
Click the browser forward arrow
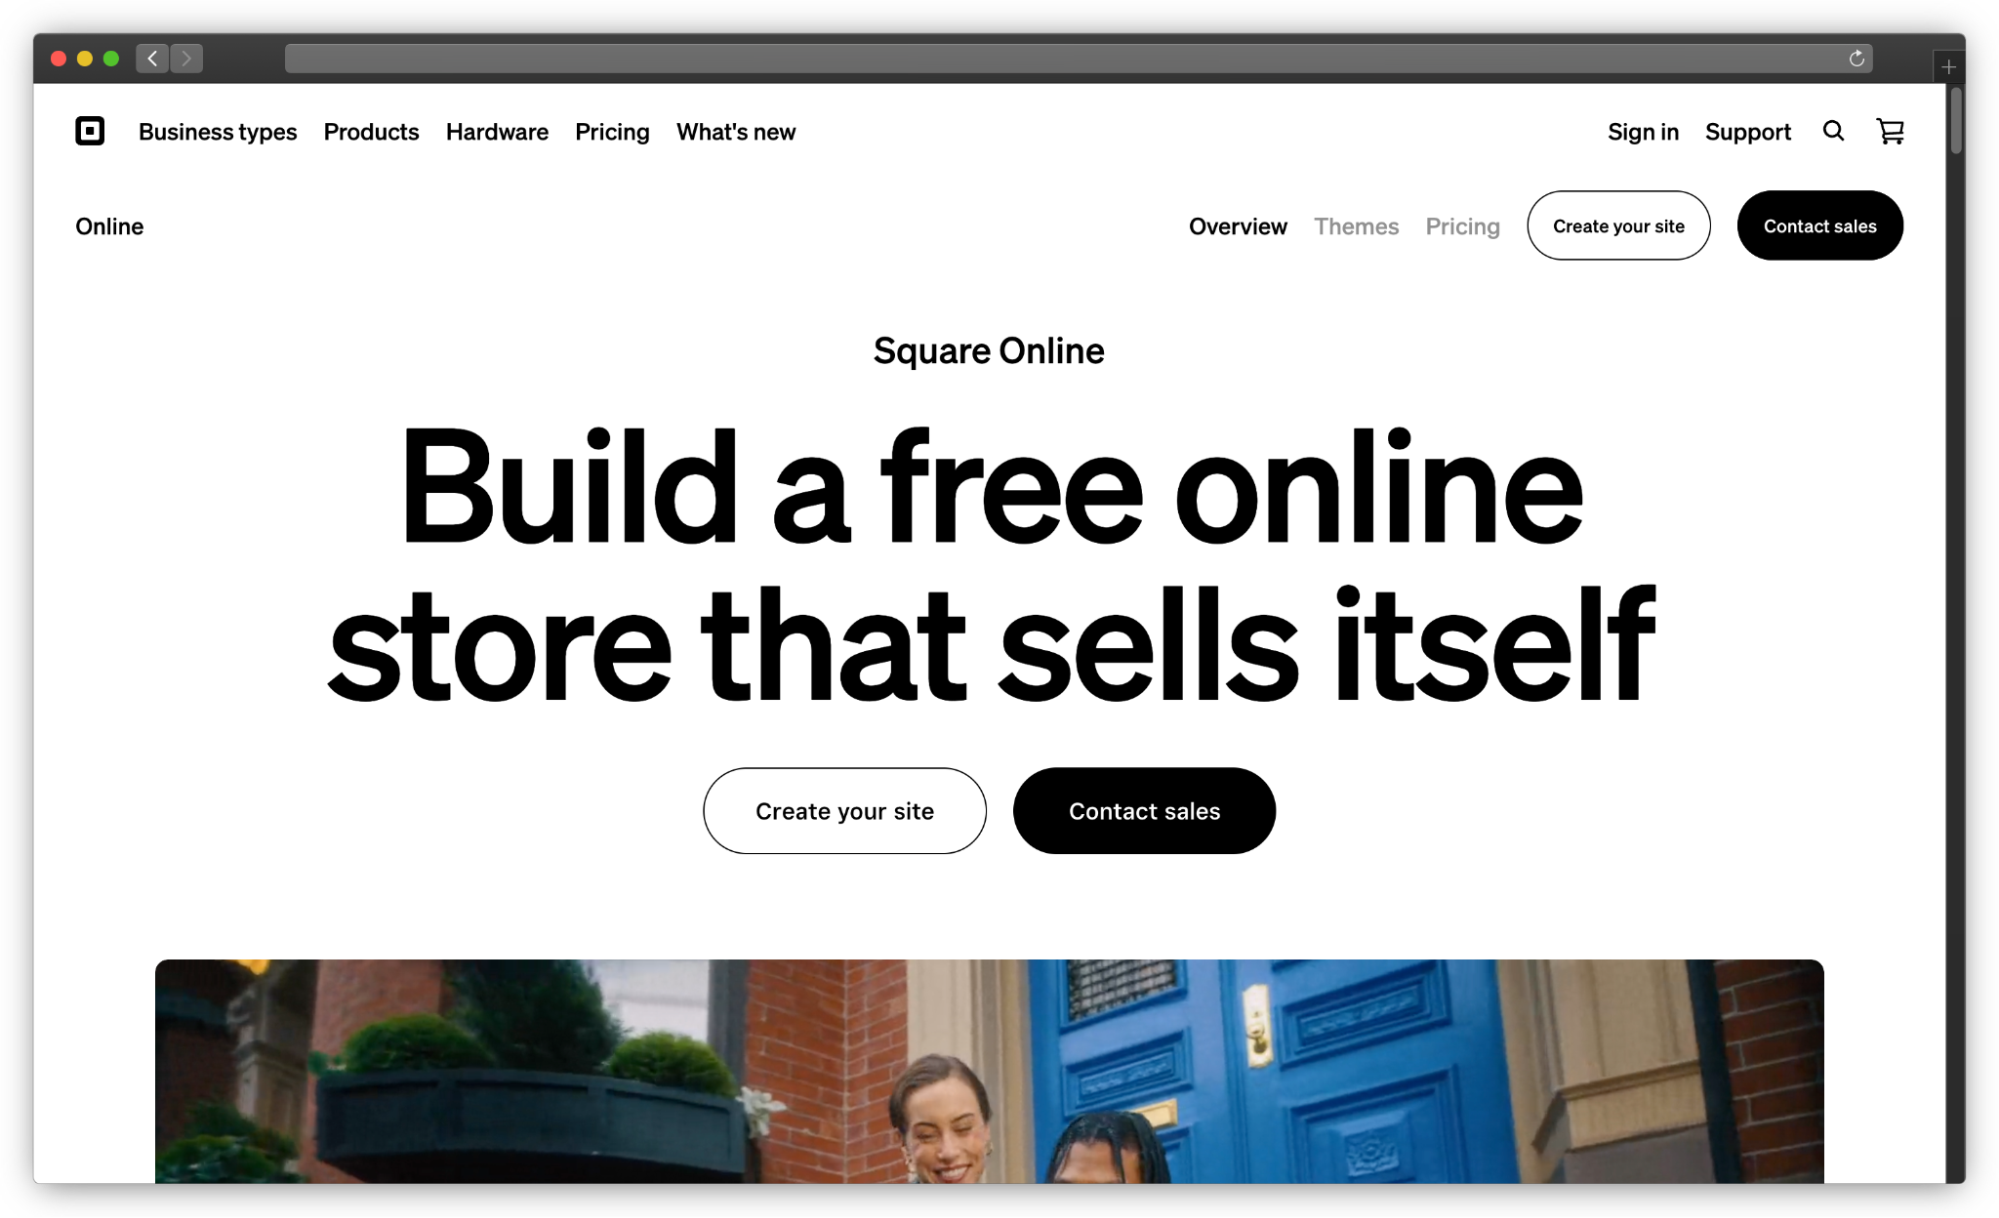coord(186,58)
